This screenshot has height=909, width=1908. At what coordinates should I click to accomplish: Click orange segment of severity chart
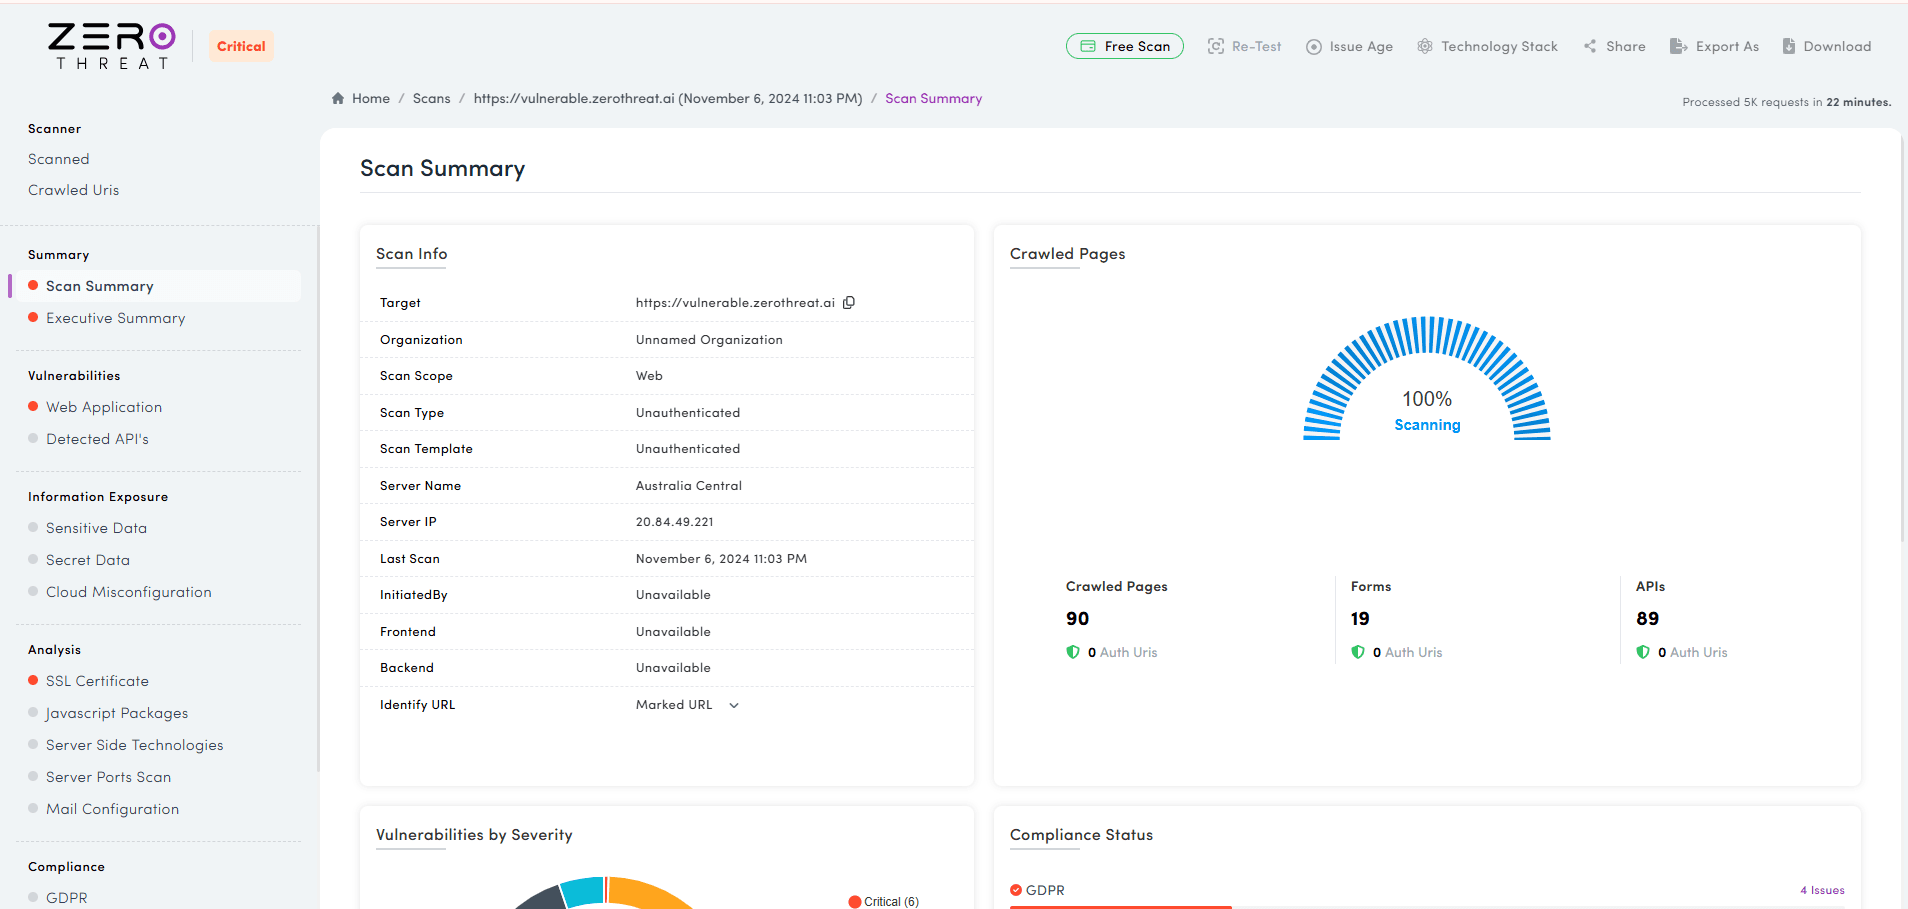pos(650,892)
